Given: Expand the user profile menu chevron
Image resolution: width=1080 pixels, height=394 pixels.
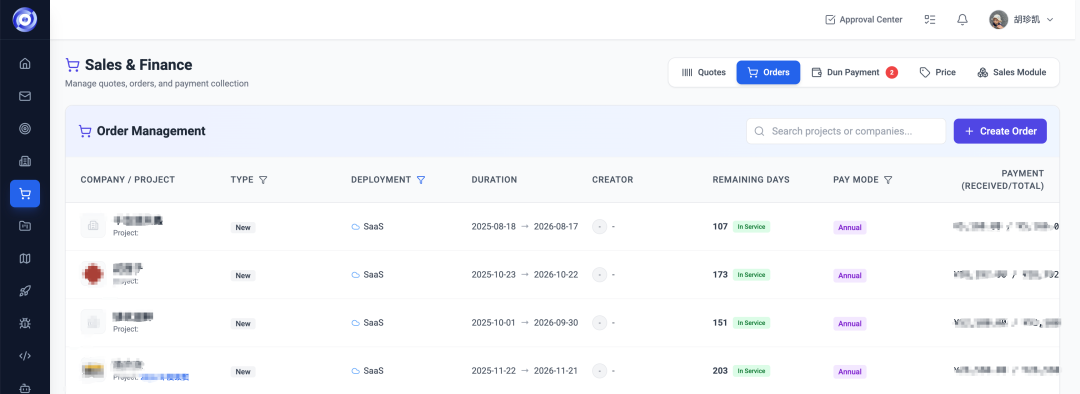Looking at the screenshot, I should click(1050, 20).
